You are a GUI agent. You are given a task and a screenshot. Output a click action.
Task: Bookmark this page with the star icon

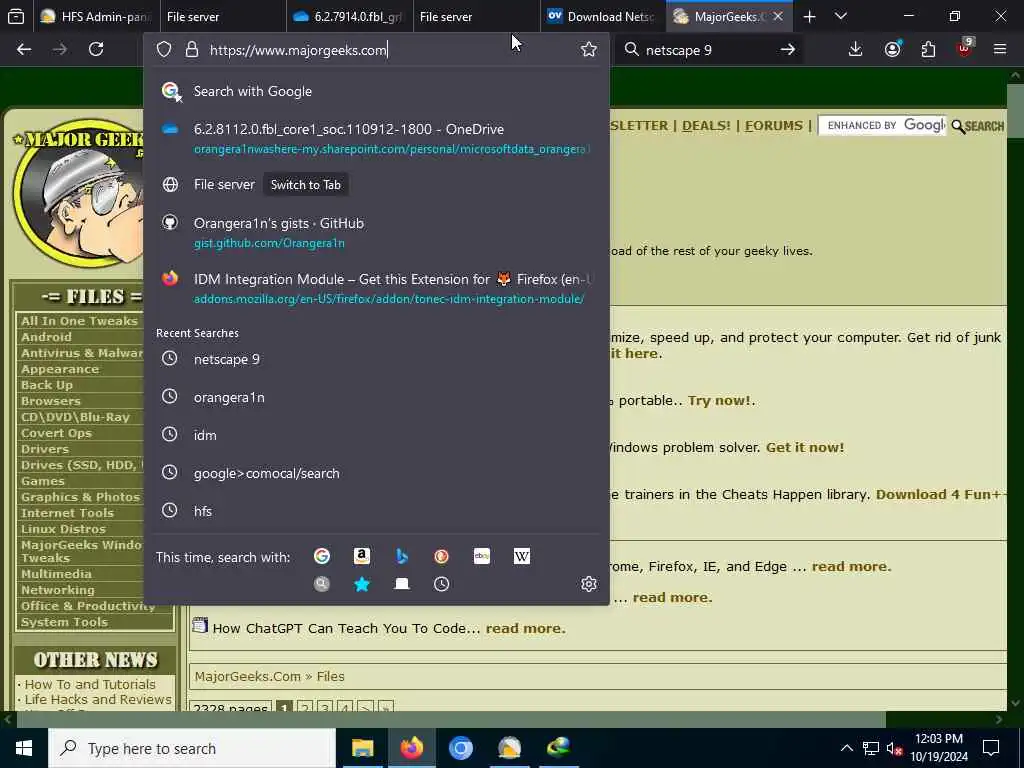pos(588,50)
